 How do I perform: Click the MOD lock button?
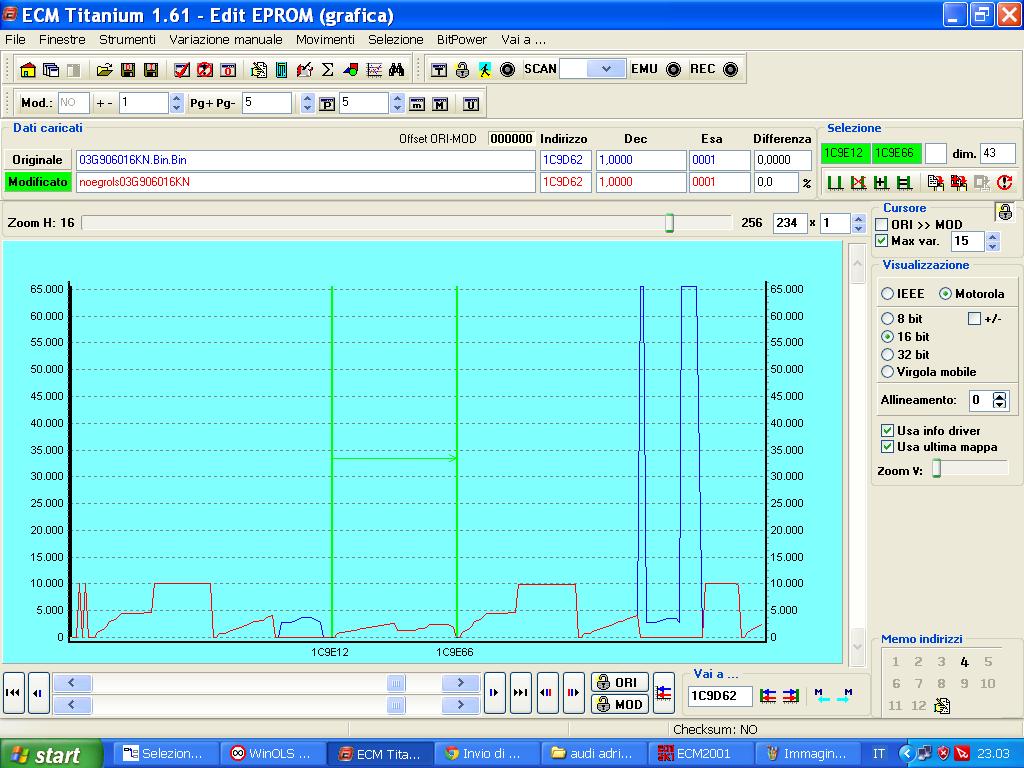click(x=620, y=705)
